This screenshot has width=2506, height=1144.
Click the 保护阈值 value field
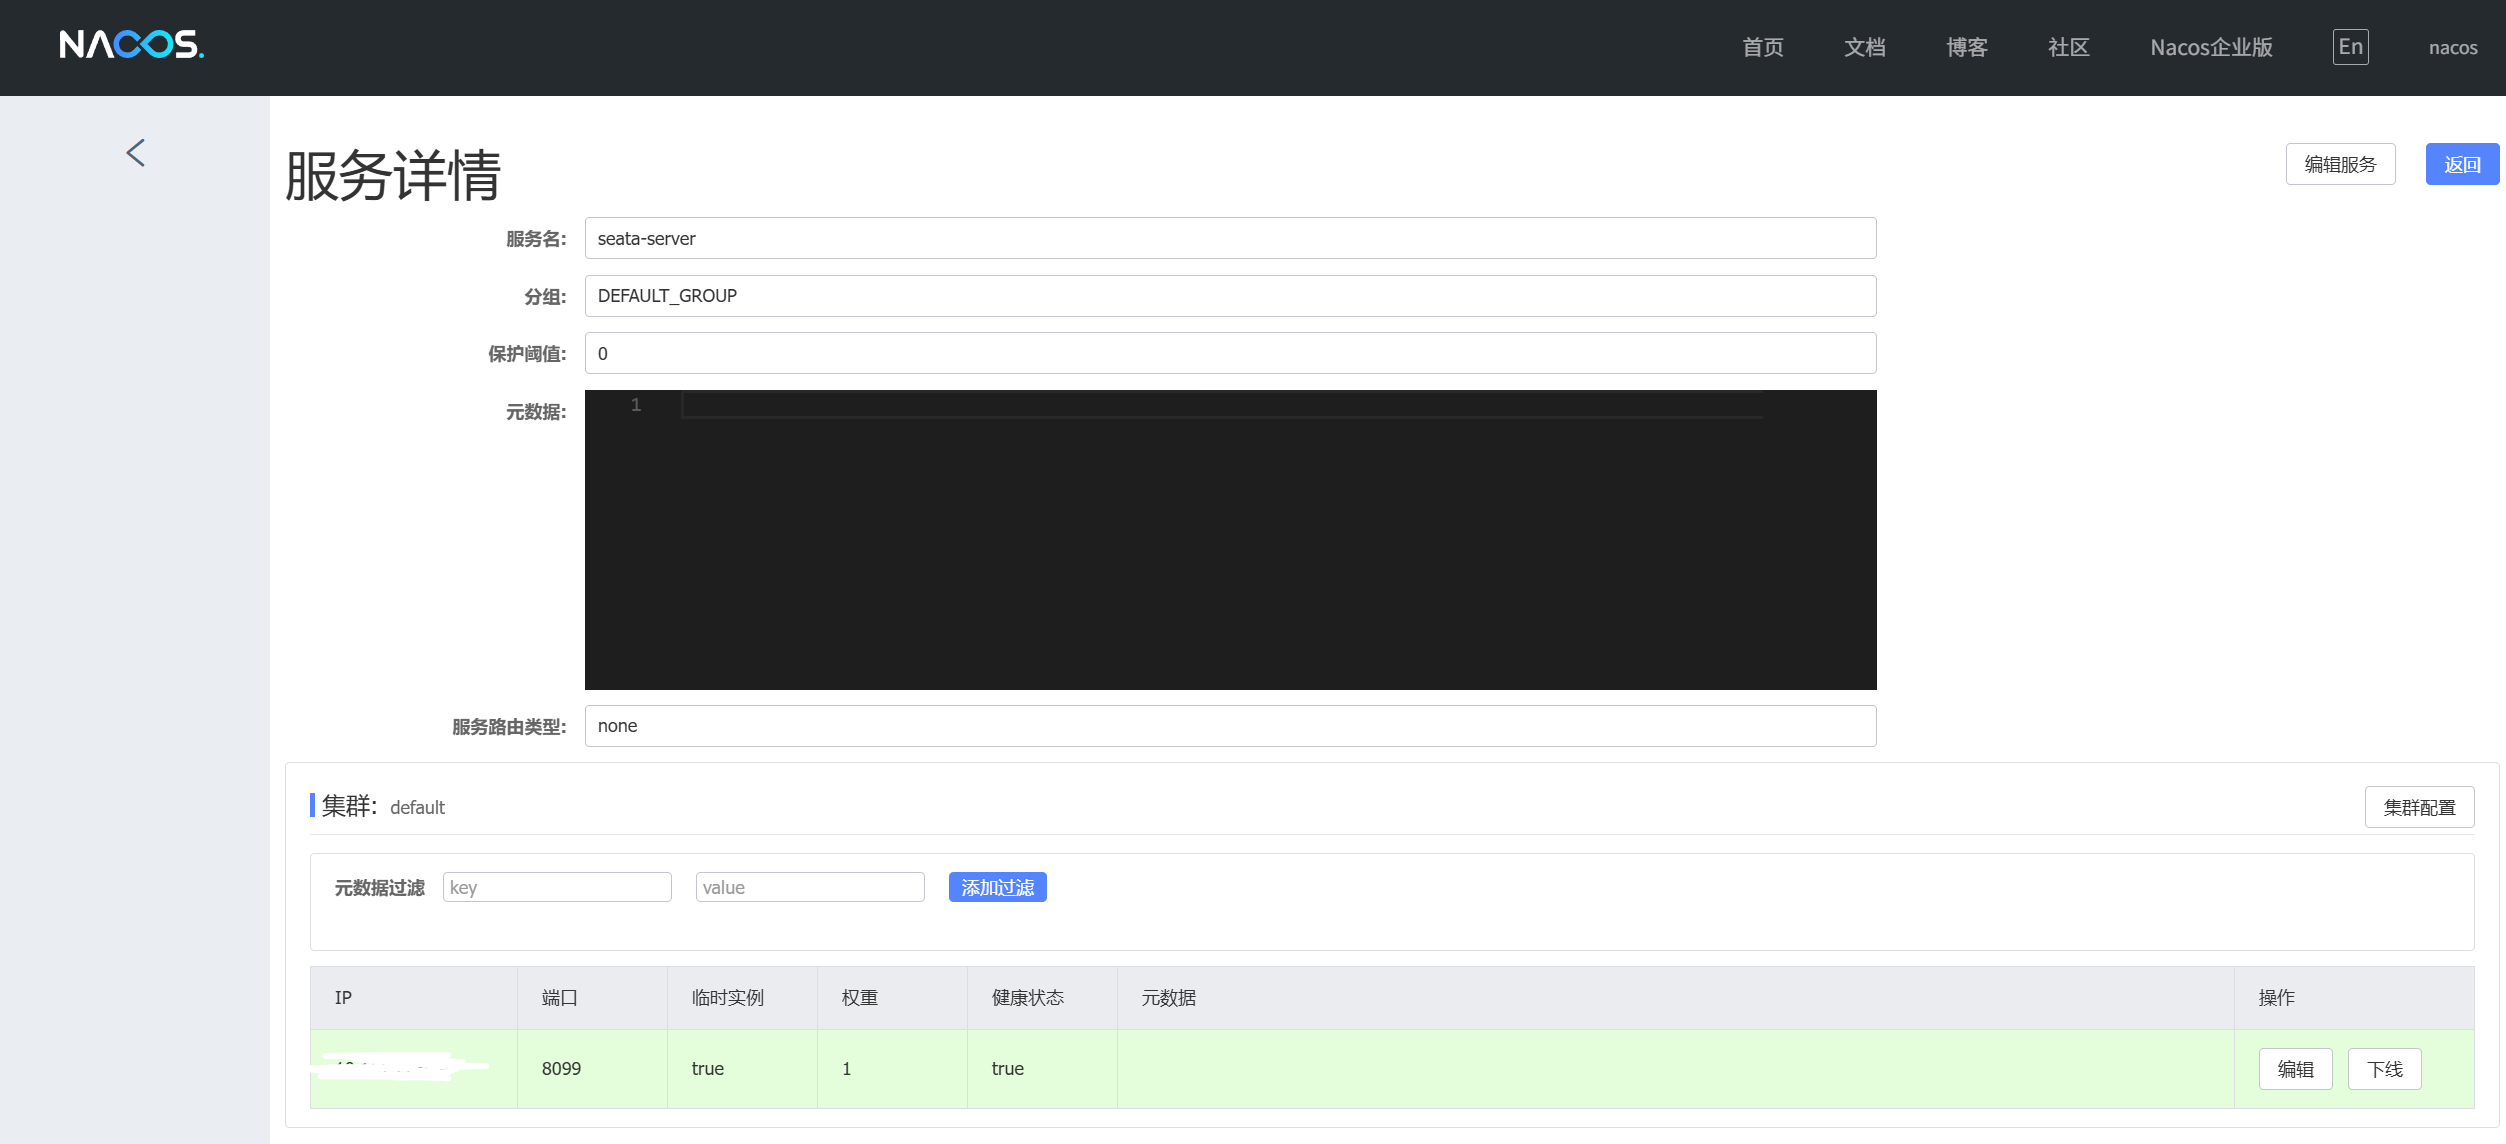click(1230, 353)
